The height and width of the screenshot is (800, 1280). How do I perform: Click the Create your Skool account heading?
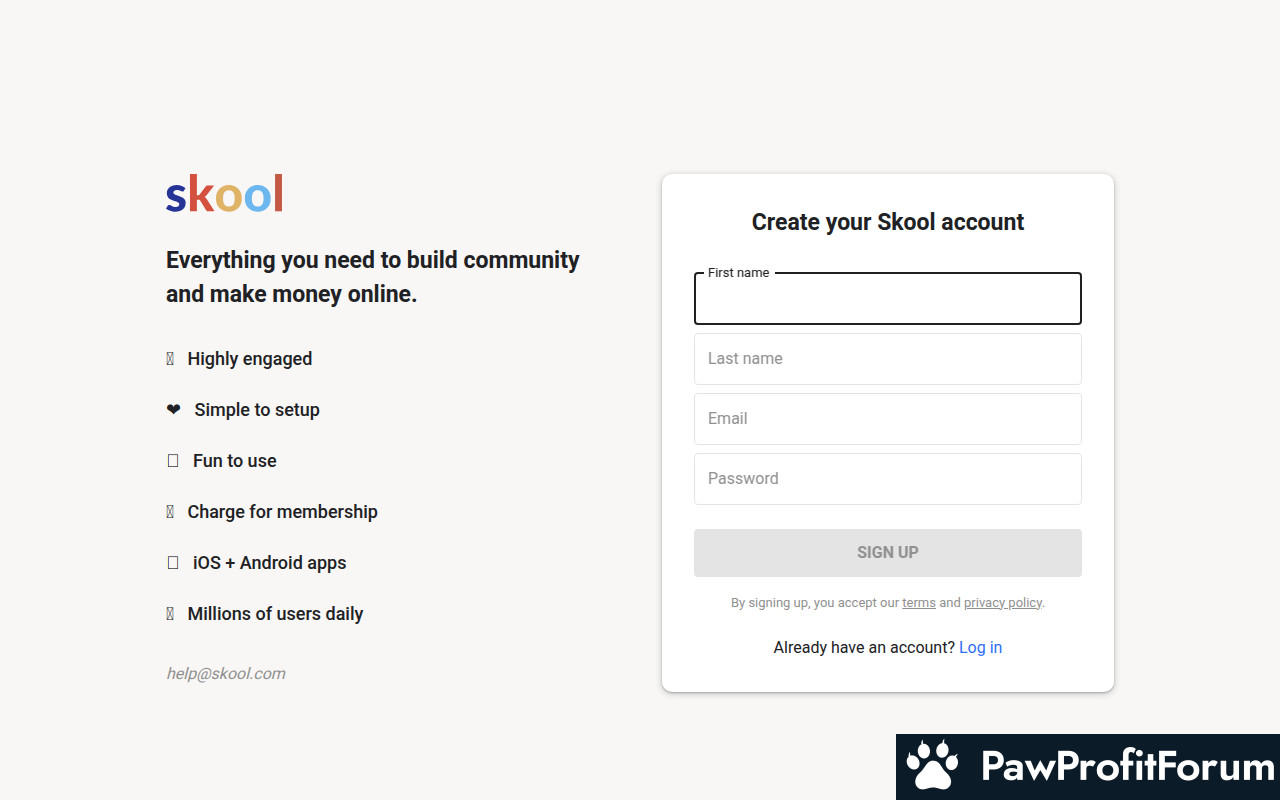tap(888, 222)
